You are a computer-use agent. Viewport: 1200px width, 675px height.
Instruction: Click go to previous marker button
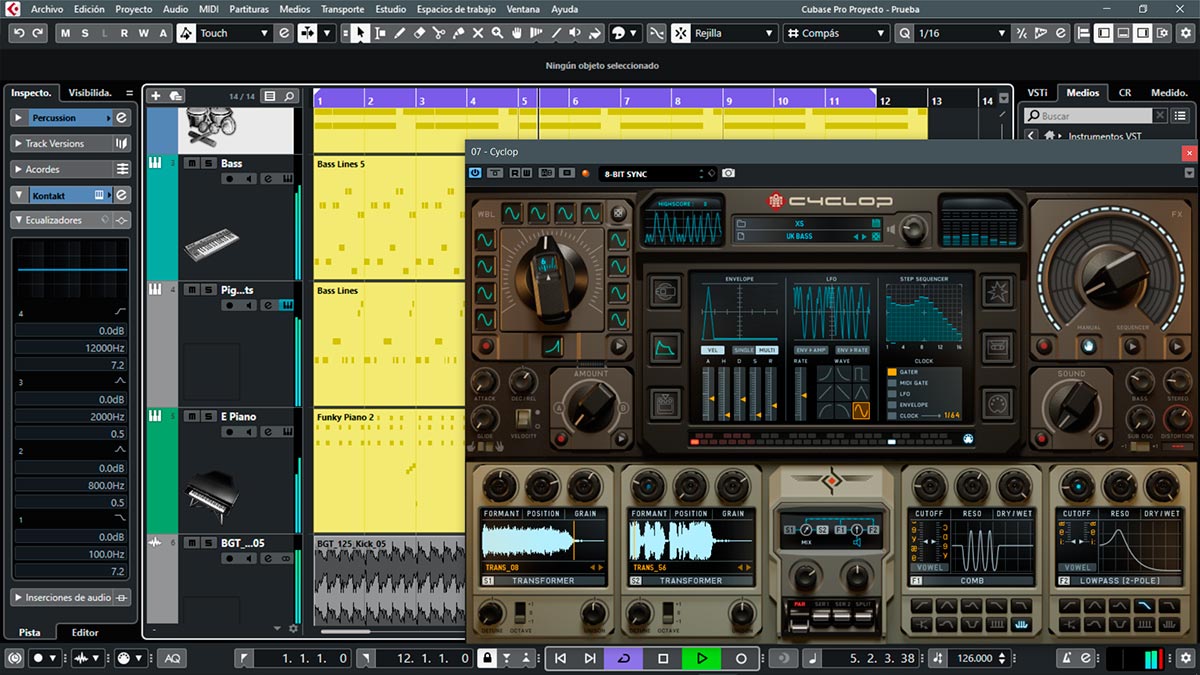tap(560, 658)
